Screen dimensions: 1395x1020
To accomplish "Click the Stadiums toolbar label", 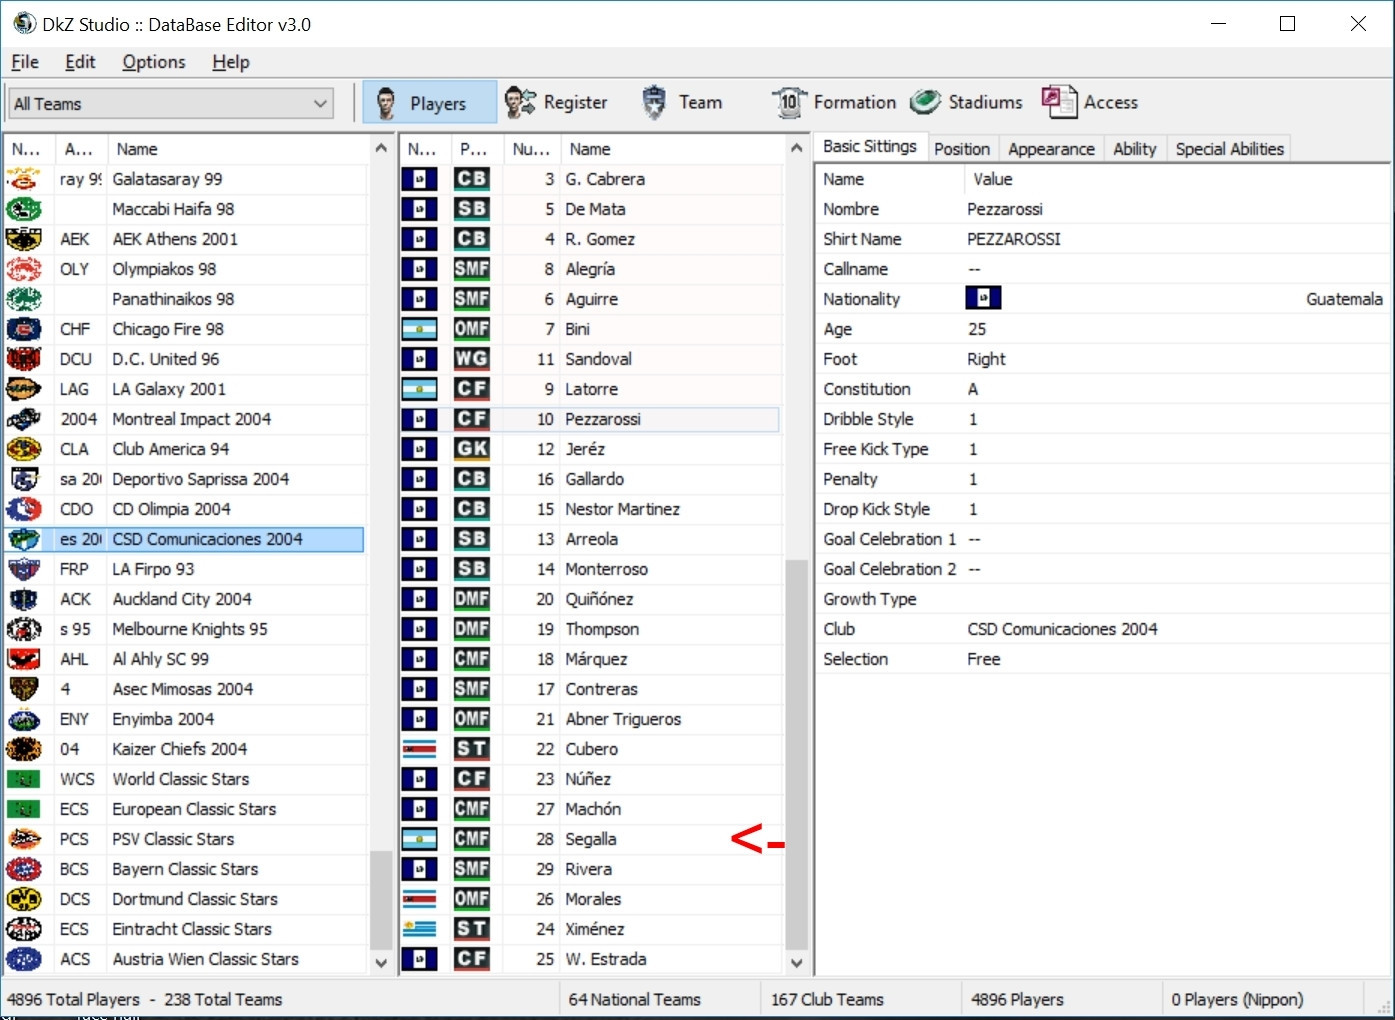I will tap(985, 102).
